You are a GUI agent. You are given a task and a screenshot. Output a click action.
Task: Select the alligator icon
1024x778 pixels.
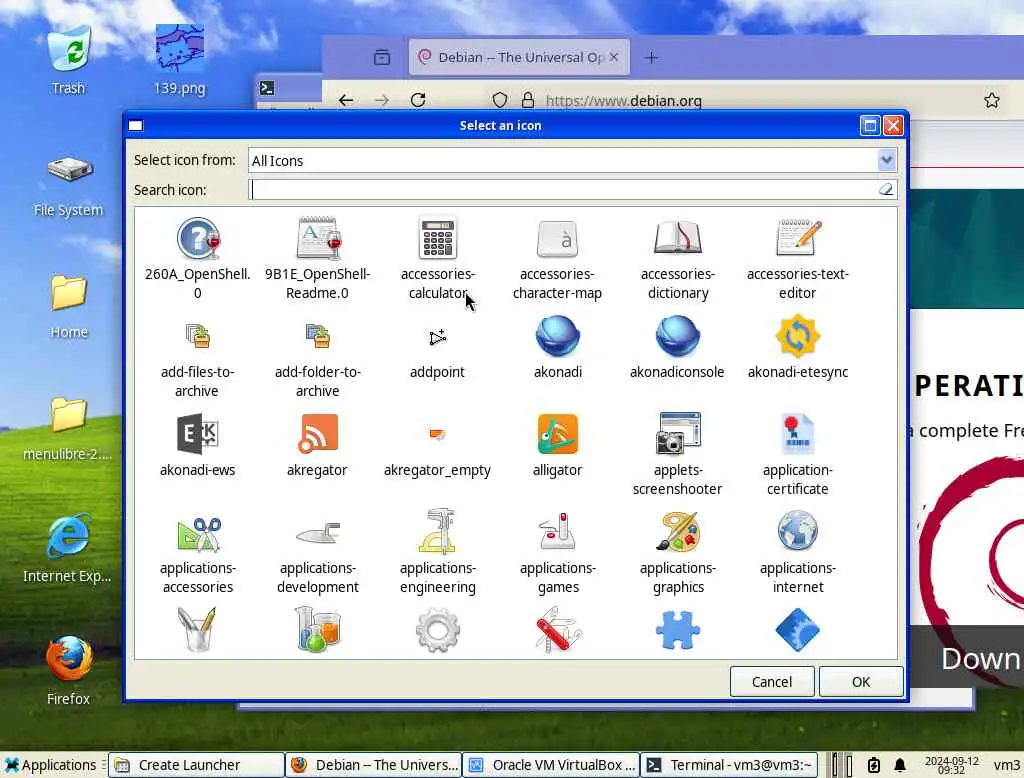(557, 434)
